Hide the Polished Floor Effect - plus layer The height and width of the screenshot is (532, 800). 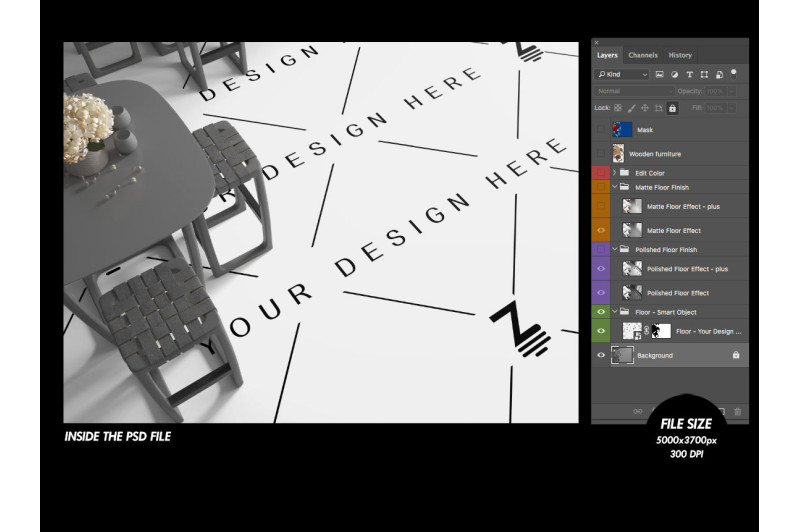601,268
